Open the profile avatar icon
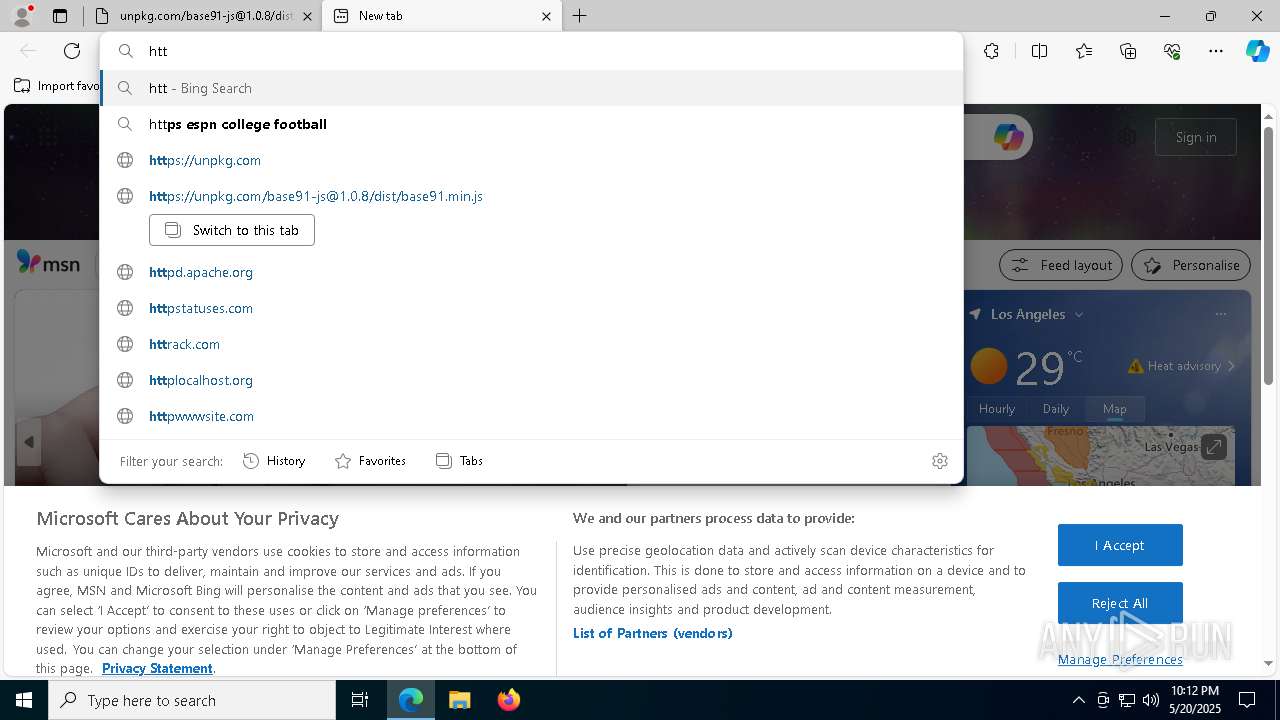 22,16
